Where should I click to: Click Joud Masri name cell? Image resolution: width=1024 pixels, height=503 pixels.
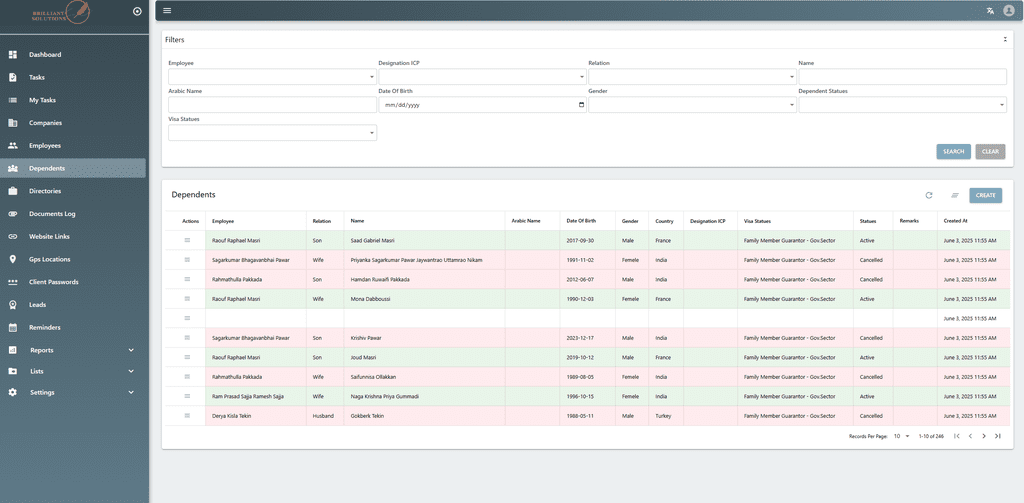424,357
